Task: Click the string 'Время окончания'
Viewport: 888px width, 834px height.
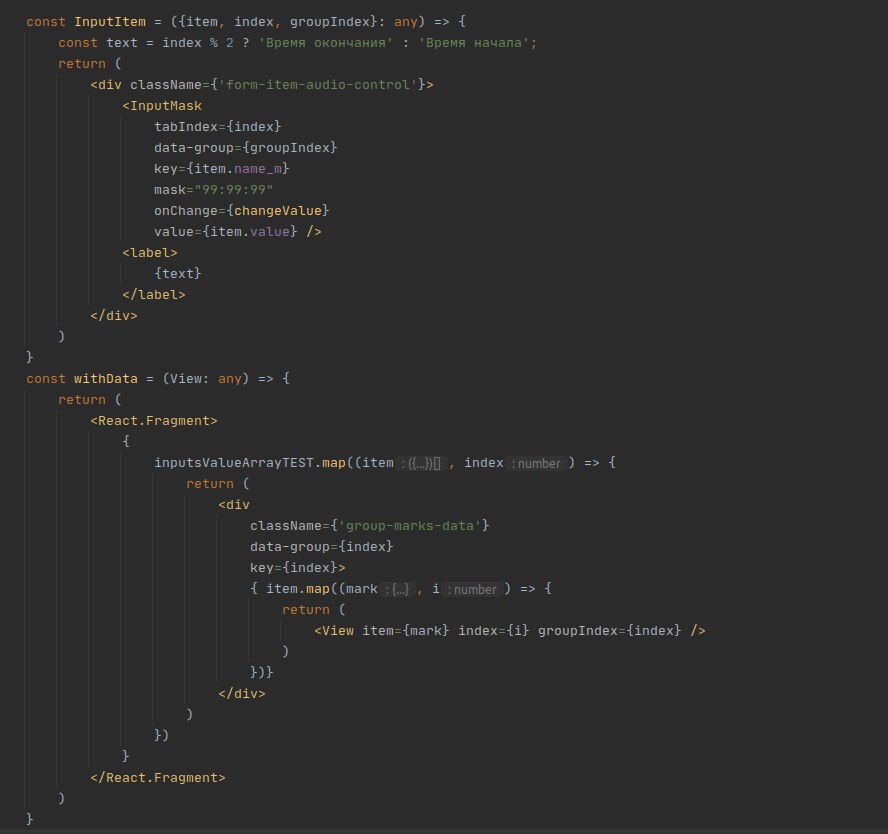Action: [326, 43]
